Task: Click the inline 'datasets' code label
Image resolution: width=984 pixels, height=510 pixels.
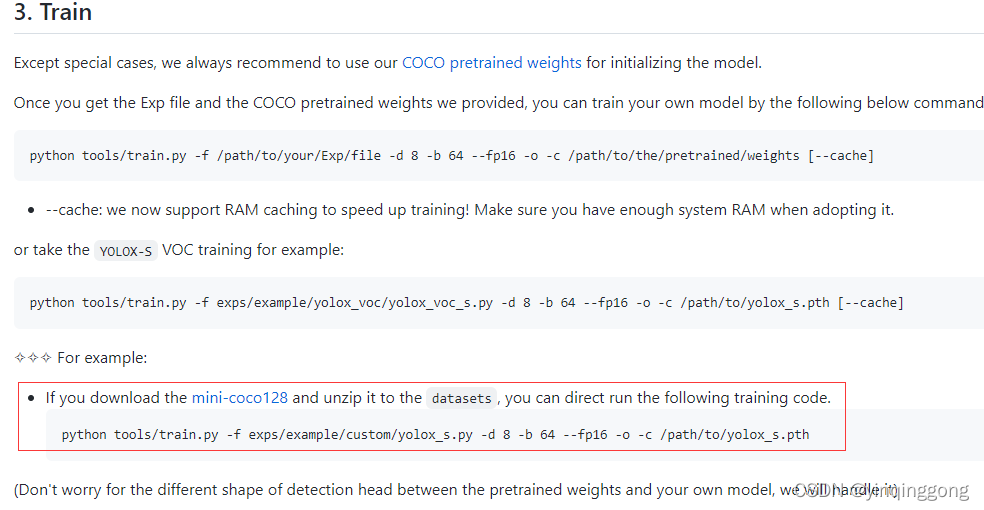Action: [x=462, y=398]
